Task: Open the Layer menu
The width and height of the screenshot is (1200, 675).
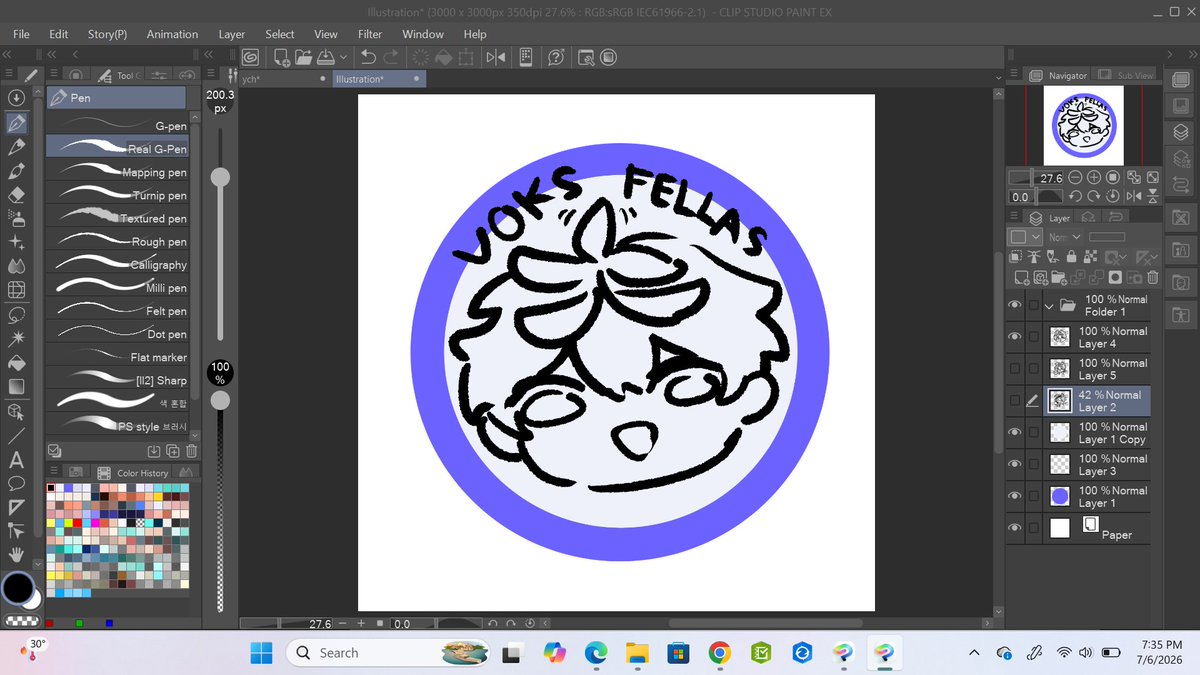Action: click(232, 34)
